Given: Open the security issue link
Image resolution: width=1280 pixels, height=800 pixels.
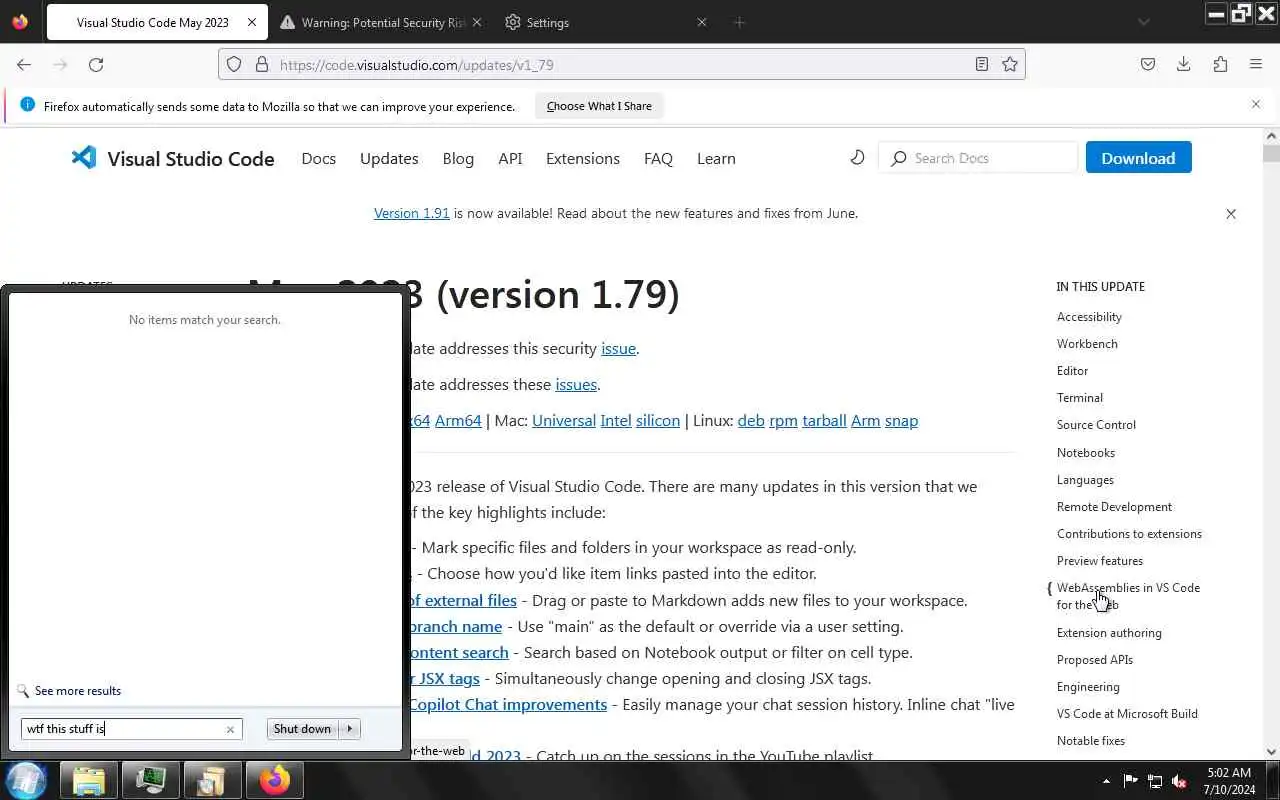Looking at the screenshot, I should coord(618,349).
